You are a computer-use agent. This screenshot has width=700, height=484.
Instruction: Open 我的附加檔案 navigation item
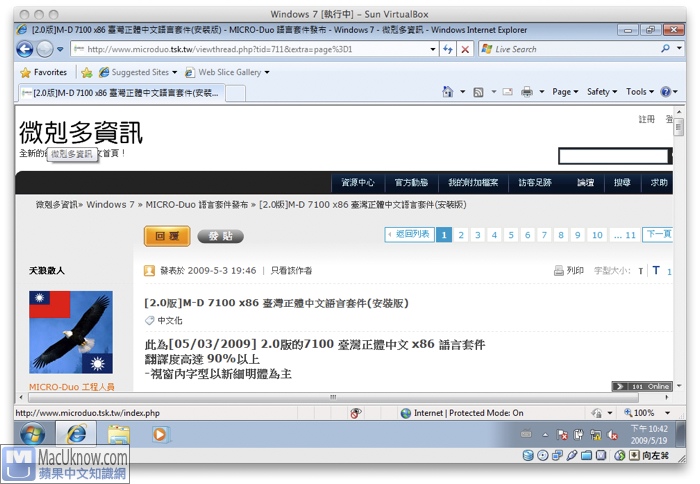coord(473,182)
